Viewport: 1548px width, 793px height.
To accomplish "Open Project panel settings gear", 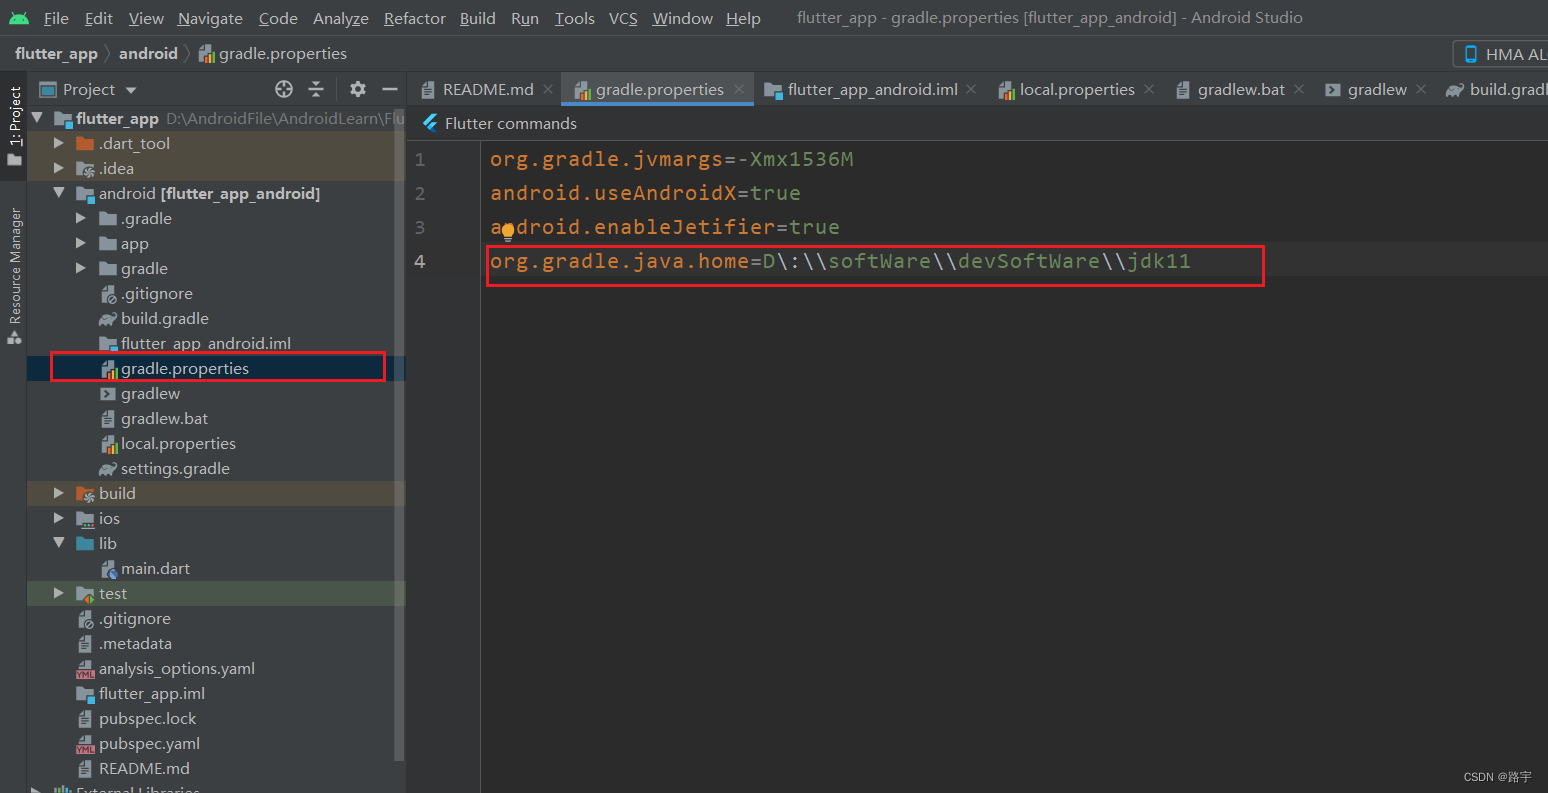I will [x=358, y=89].
